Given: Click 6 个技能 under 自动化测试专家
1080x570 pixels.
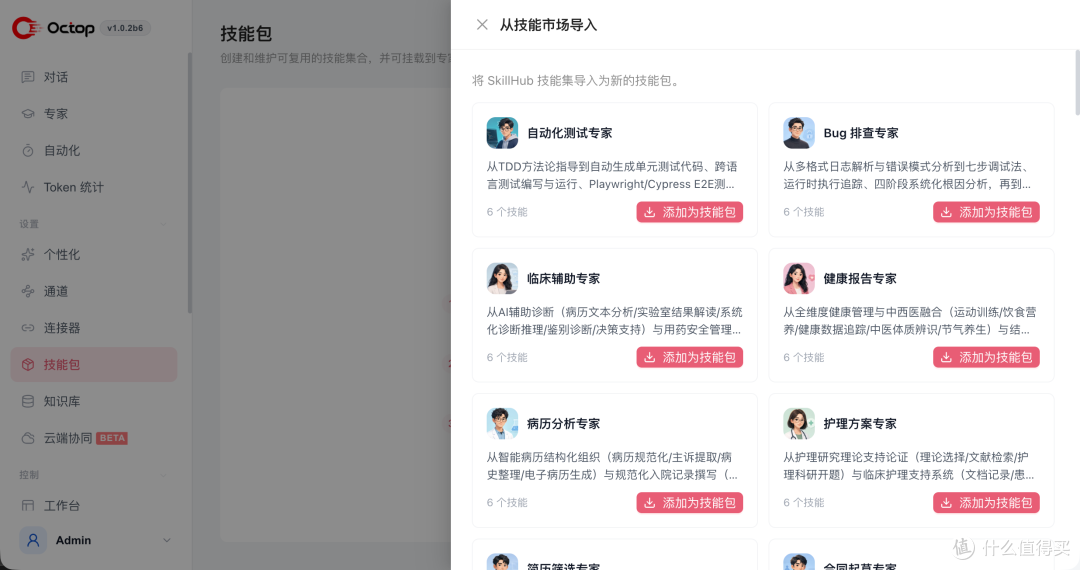Looking at the screenshot, I should [507, 212].
